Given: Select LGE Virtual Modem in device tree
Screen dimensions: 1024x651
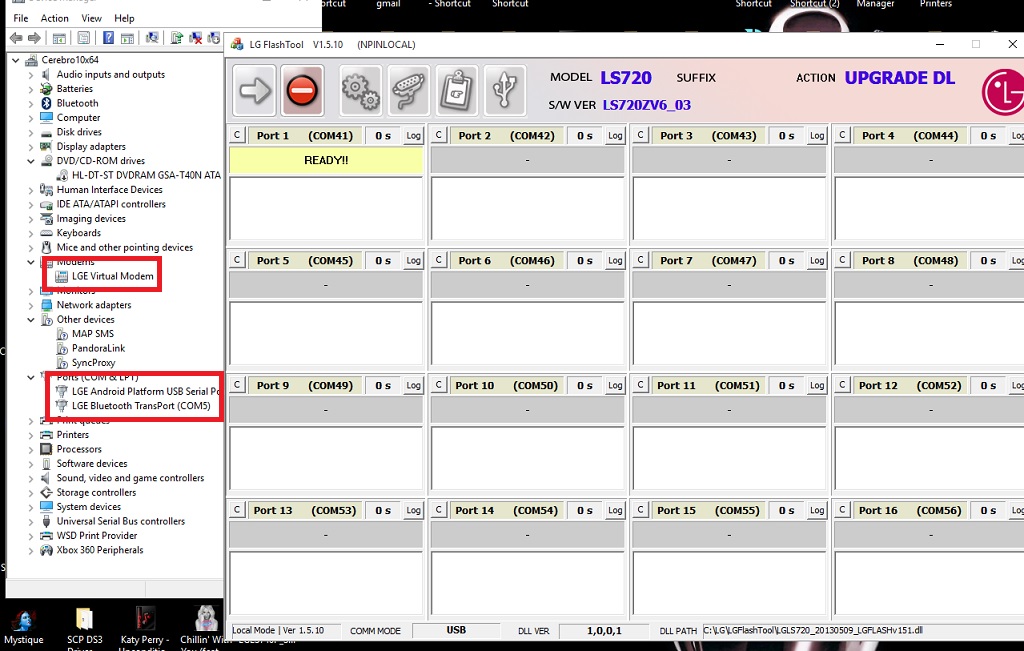Looking at the screenshot, I should pyautogui.click(x=112, y=276).
